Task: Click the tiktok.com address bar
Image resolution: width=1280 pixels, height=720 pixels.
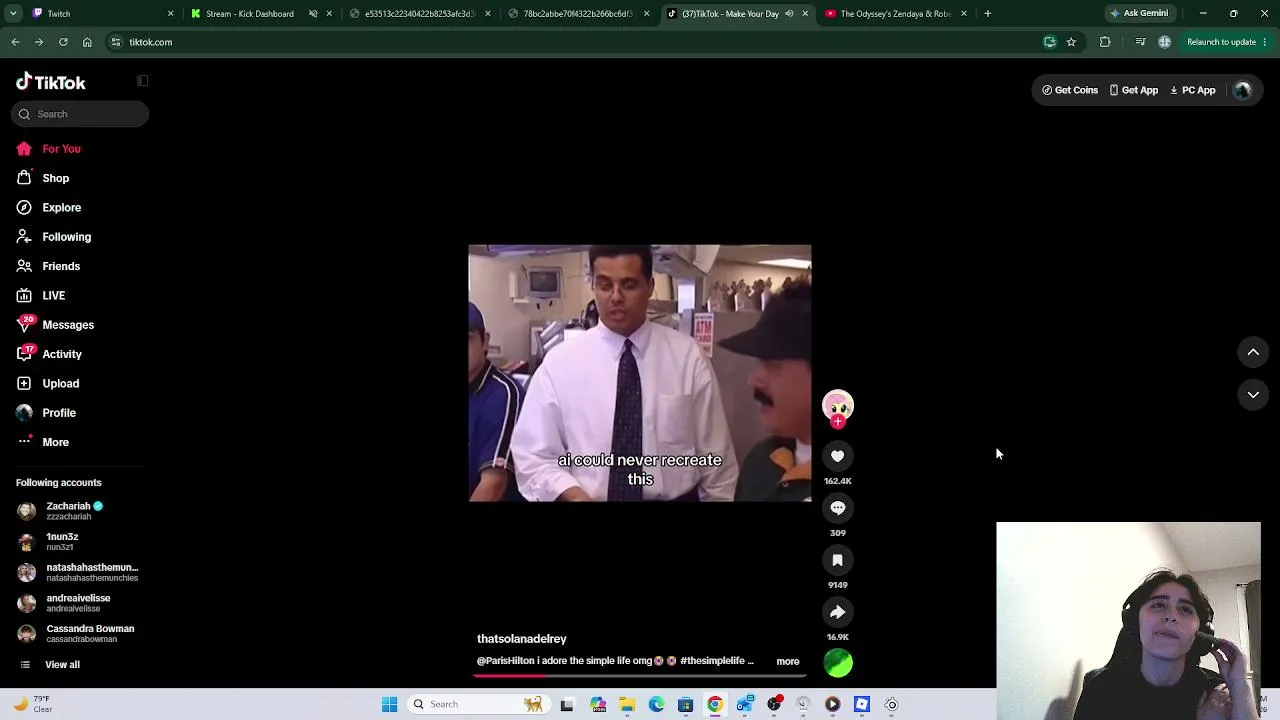Action: (x=570, y=42)
